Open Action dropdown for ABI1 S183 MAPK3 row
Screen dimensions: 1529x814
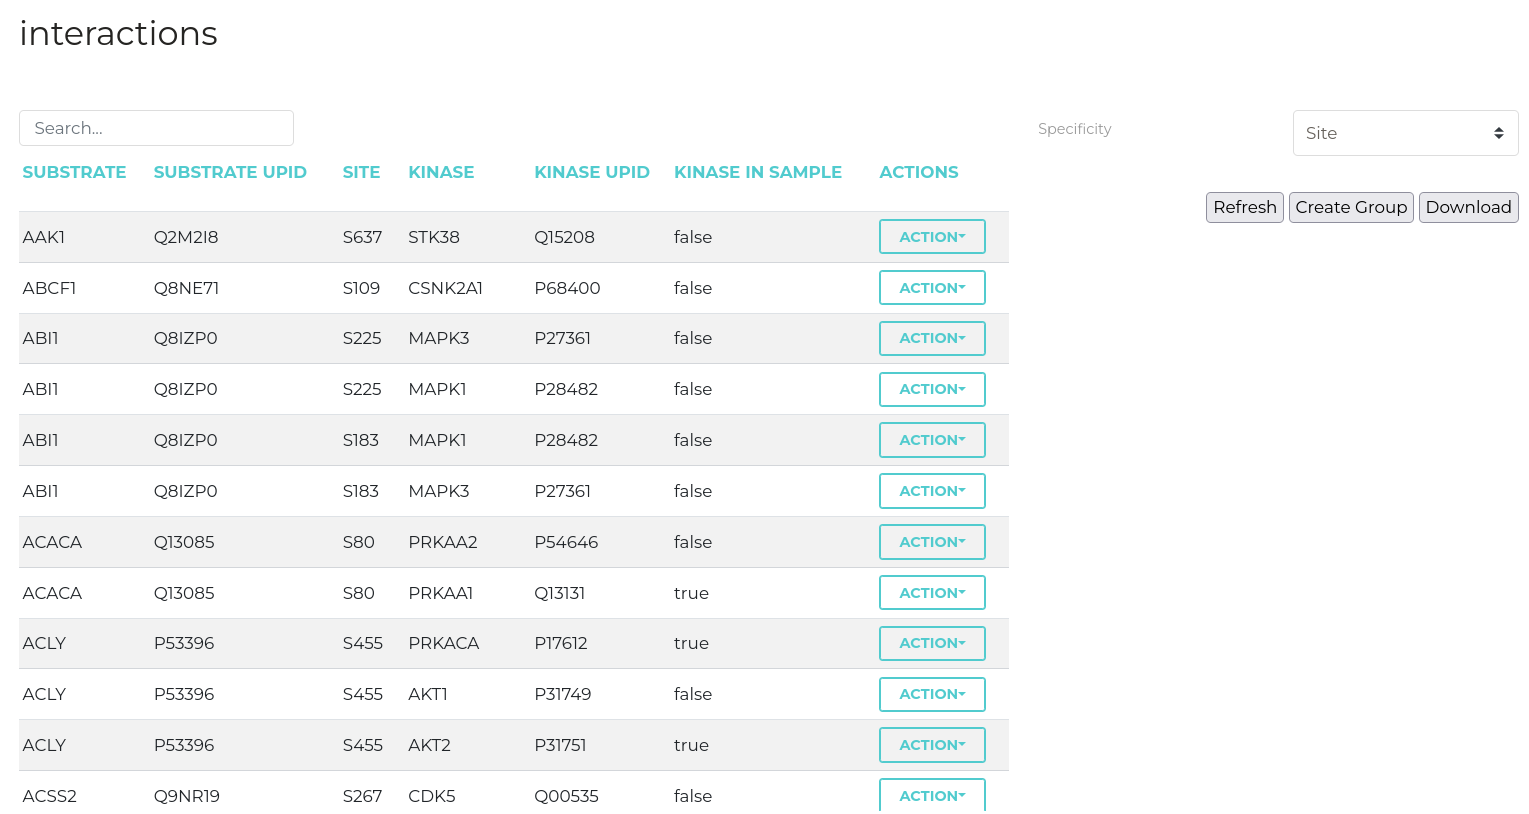click(931, 491)
